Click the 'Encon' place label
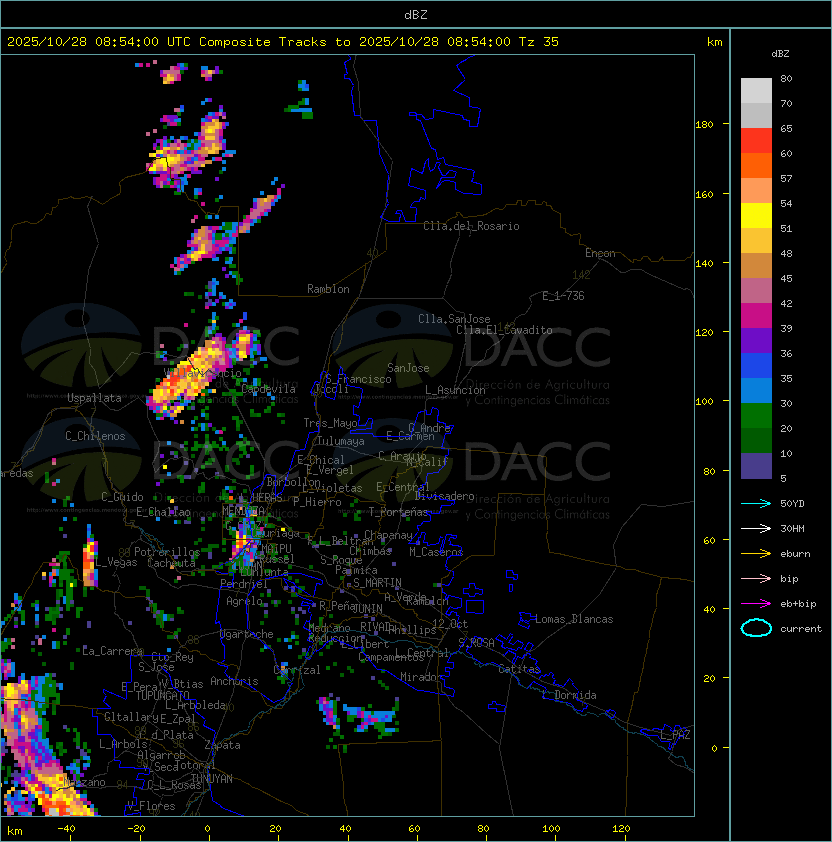The height and width of the screenshot is (842, 832). coord(600,253)
